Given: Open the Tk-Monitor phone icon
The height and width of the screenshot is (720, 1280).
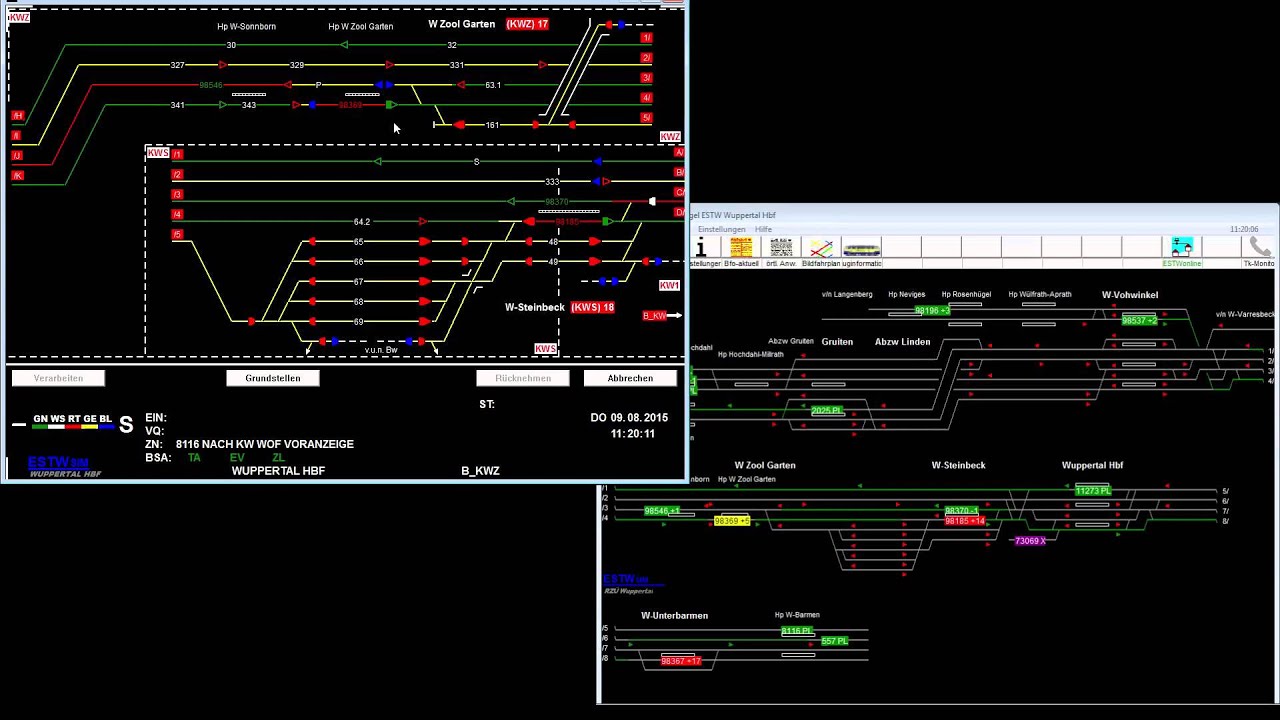Looking at the screenshot, I should click(1260, 247).
